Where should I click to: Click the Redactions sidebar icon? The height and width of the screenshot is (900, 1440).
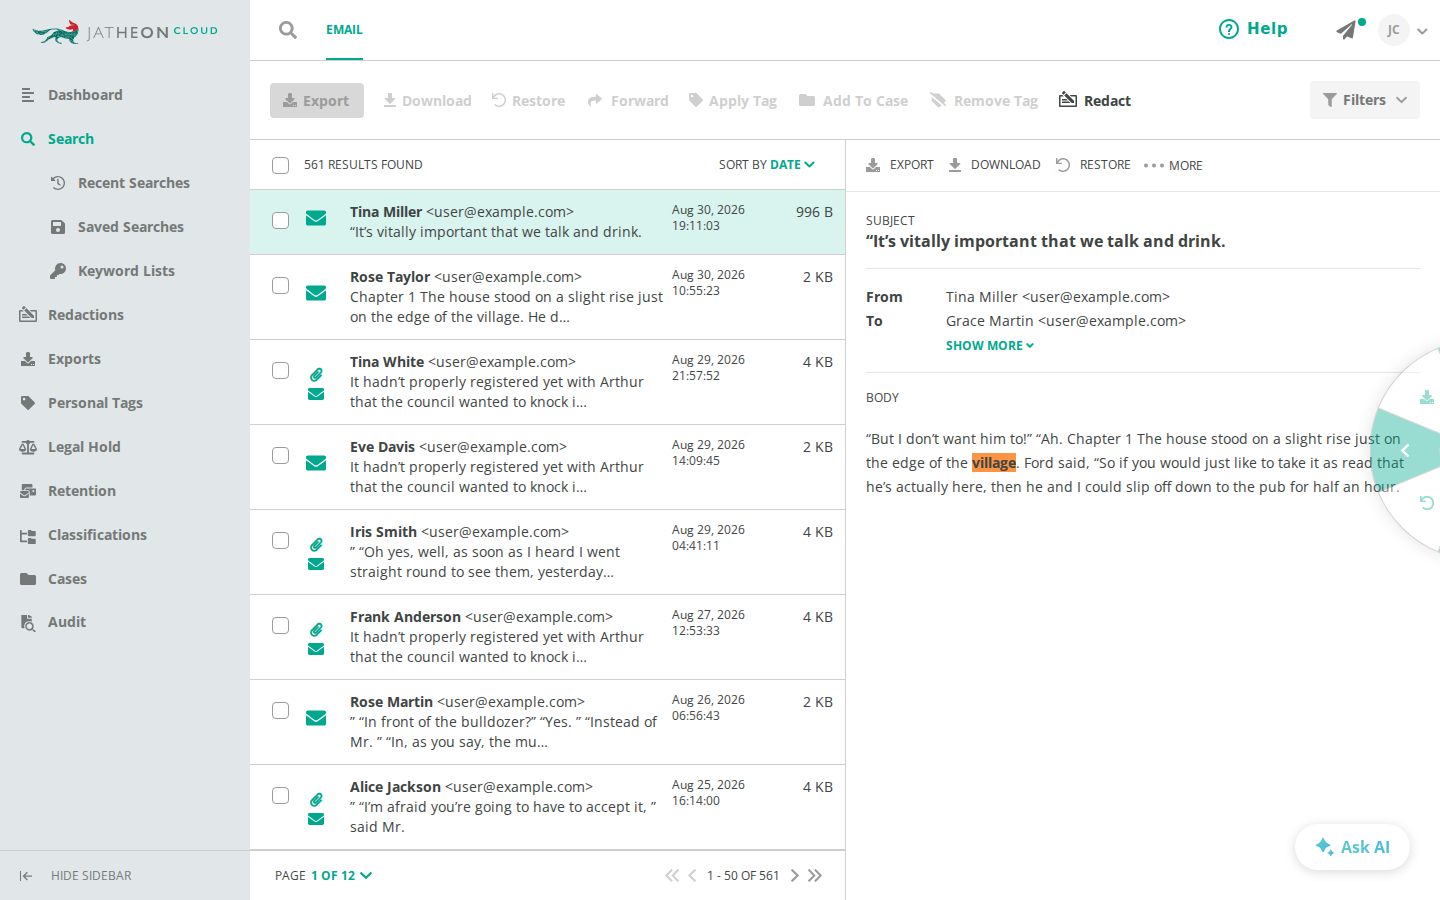[x=28, y=315]
